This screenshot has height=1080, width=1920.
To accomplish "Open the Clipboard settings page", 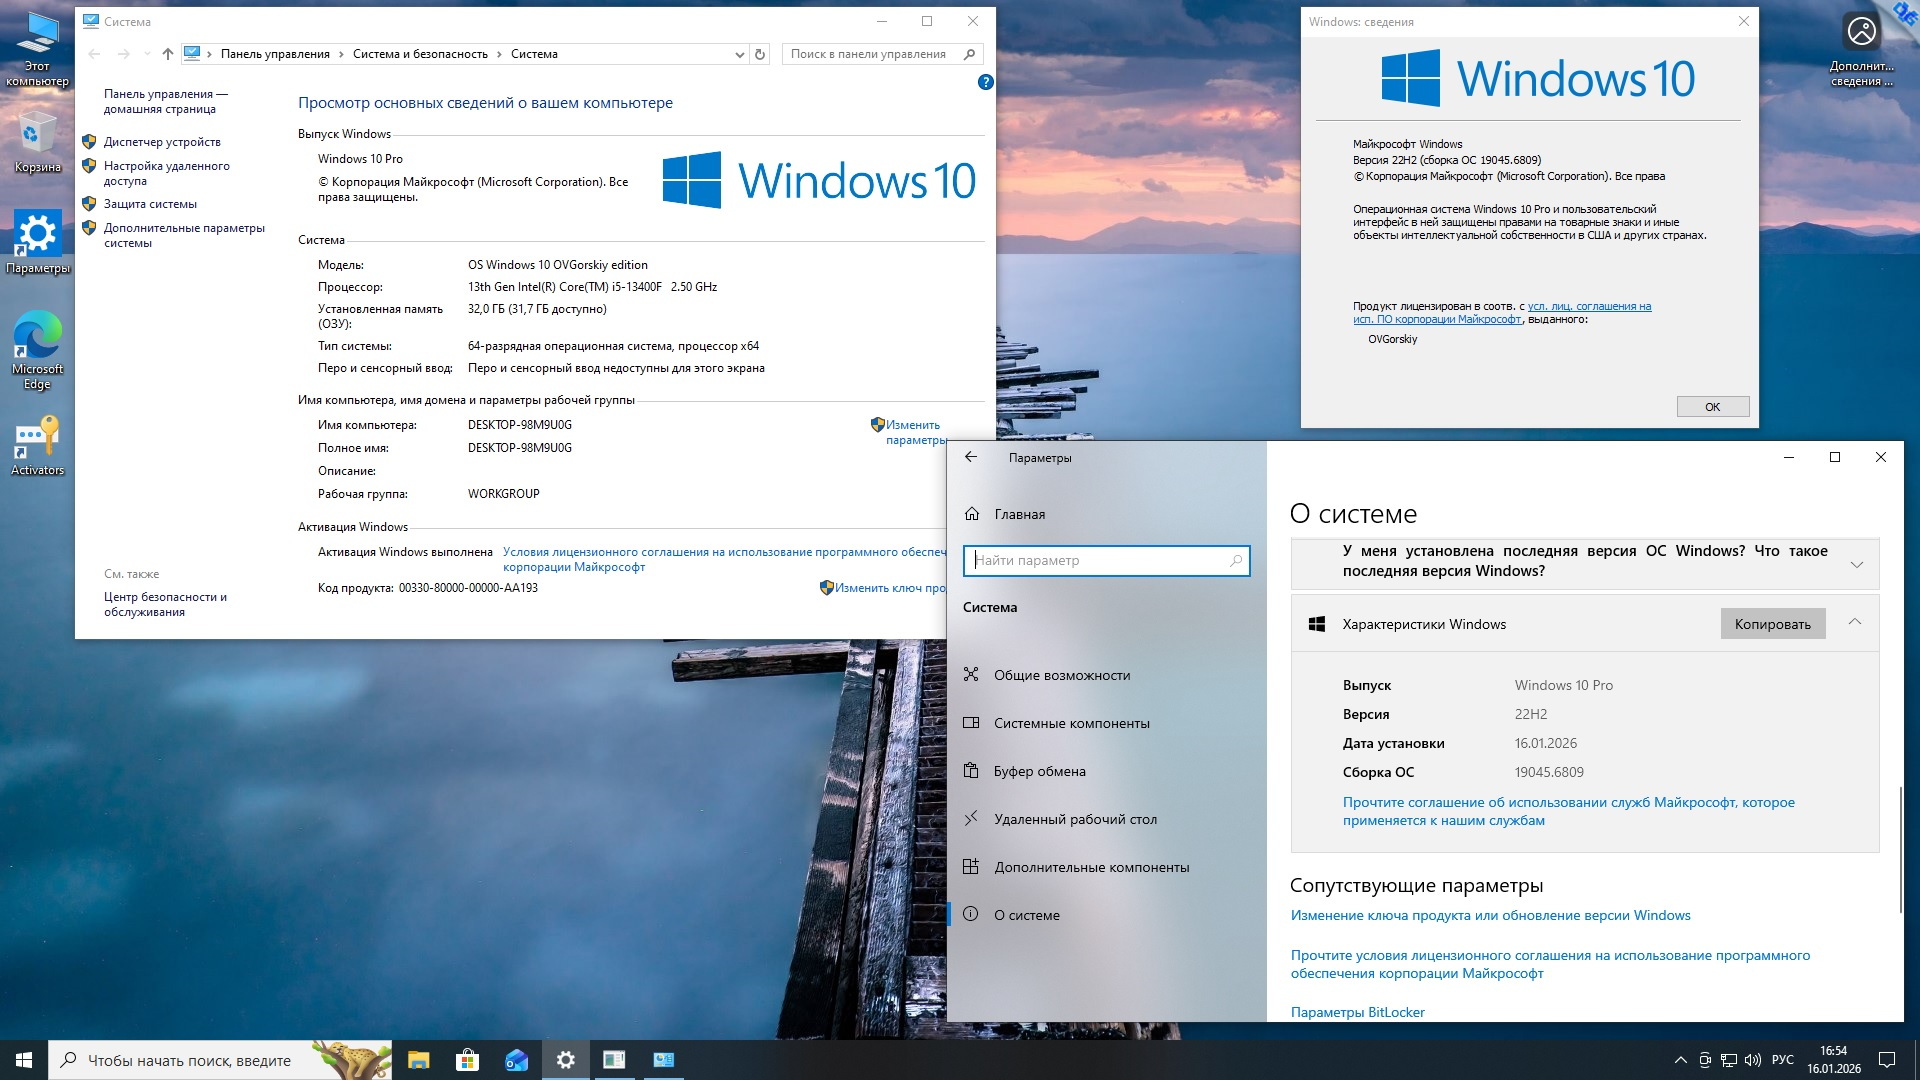I will [1039, 771].
